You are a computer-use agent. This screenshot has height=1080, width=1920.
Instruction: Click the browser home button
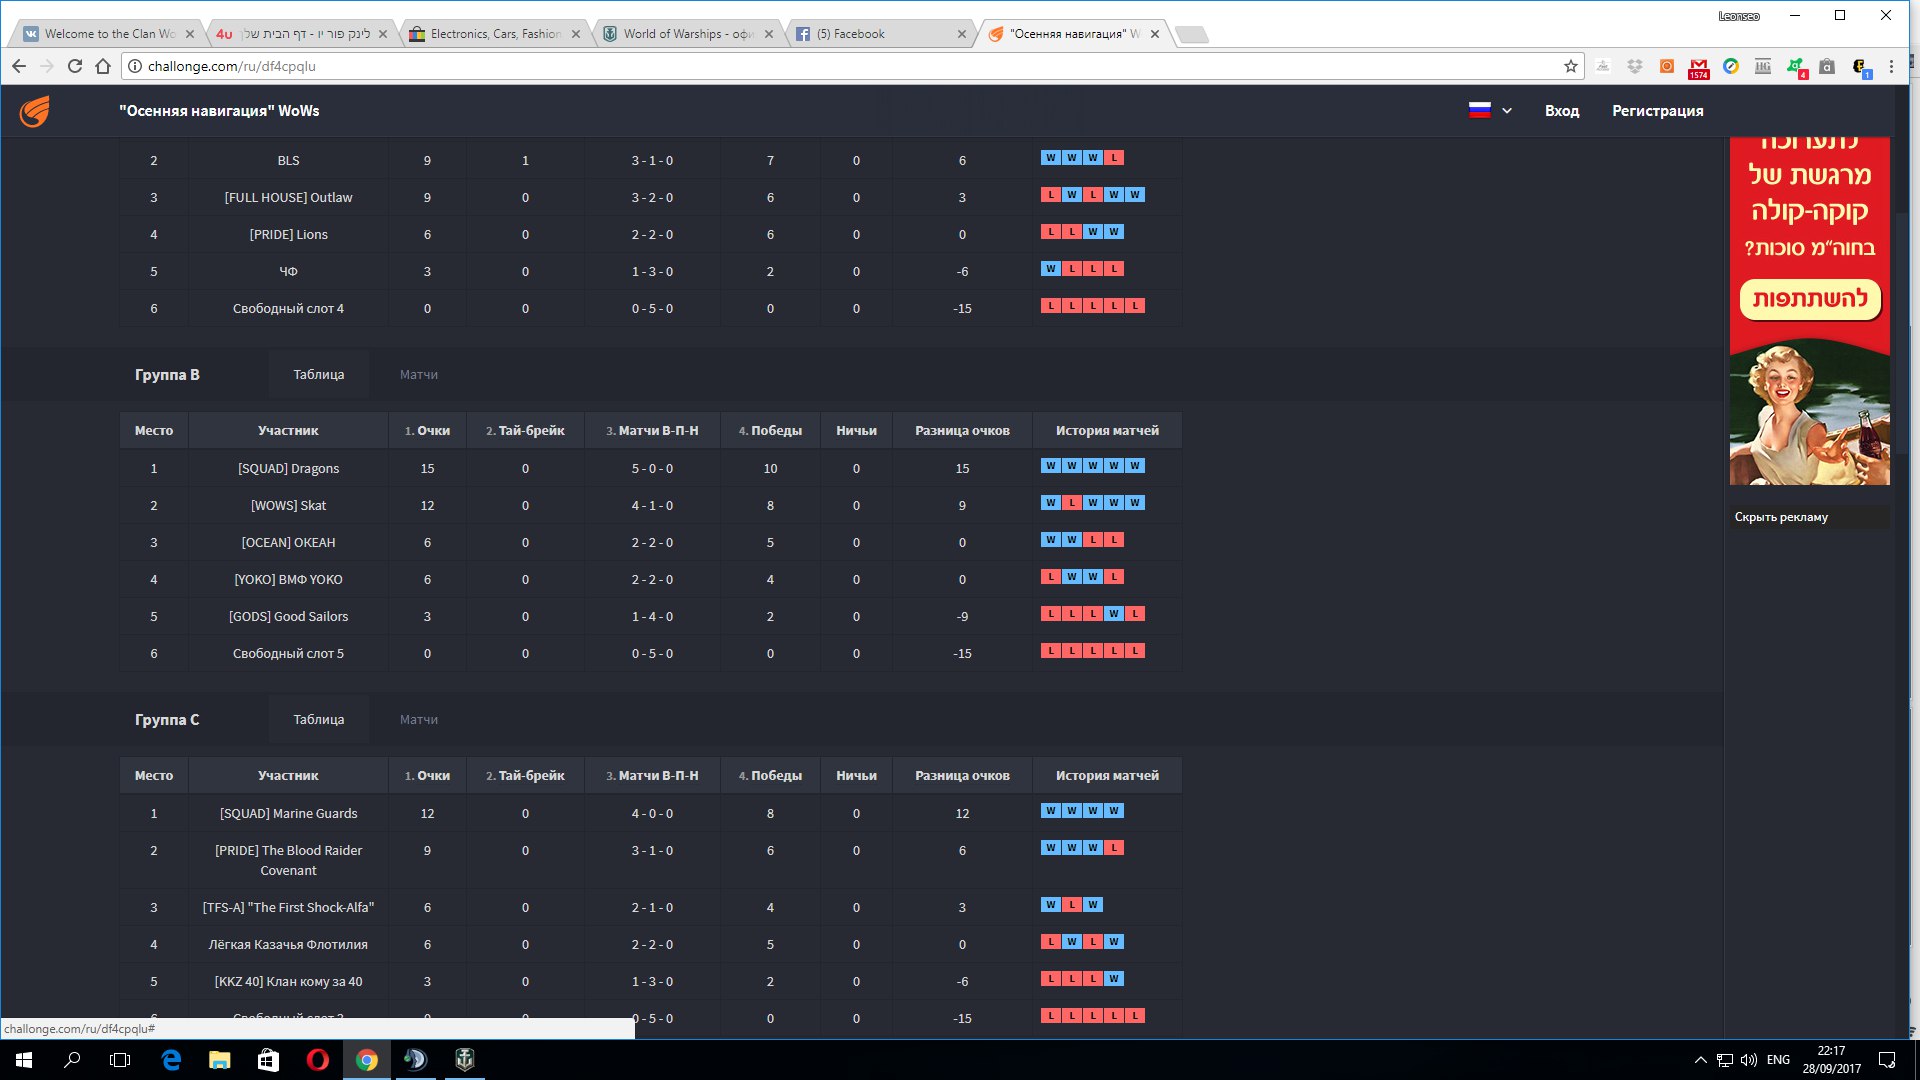102,66
